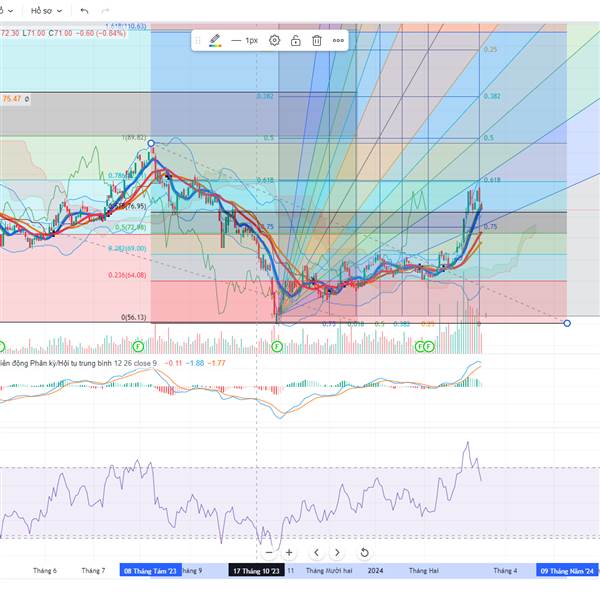This screenshot has height=600, width=600.
Task: Click the 09 Tháng Năm '24 date label
Action: point(567,571)
